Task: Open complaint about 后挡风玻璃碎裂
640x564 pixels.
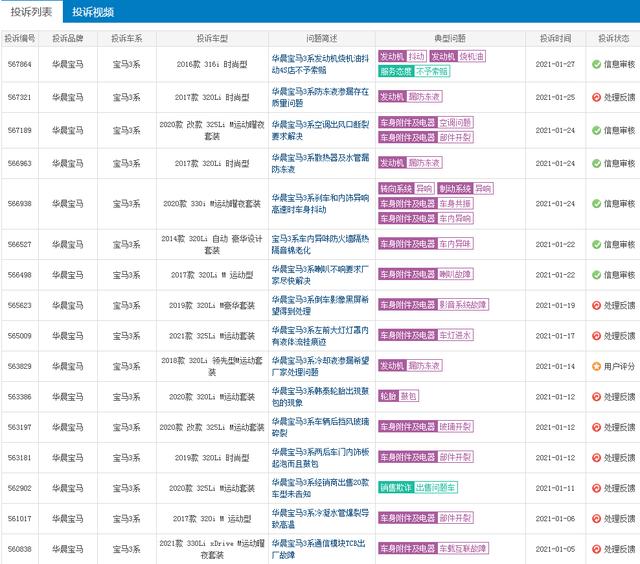Action: click(320, 427)
